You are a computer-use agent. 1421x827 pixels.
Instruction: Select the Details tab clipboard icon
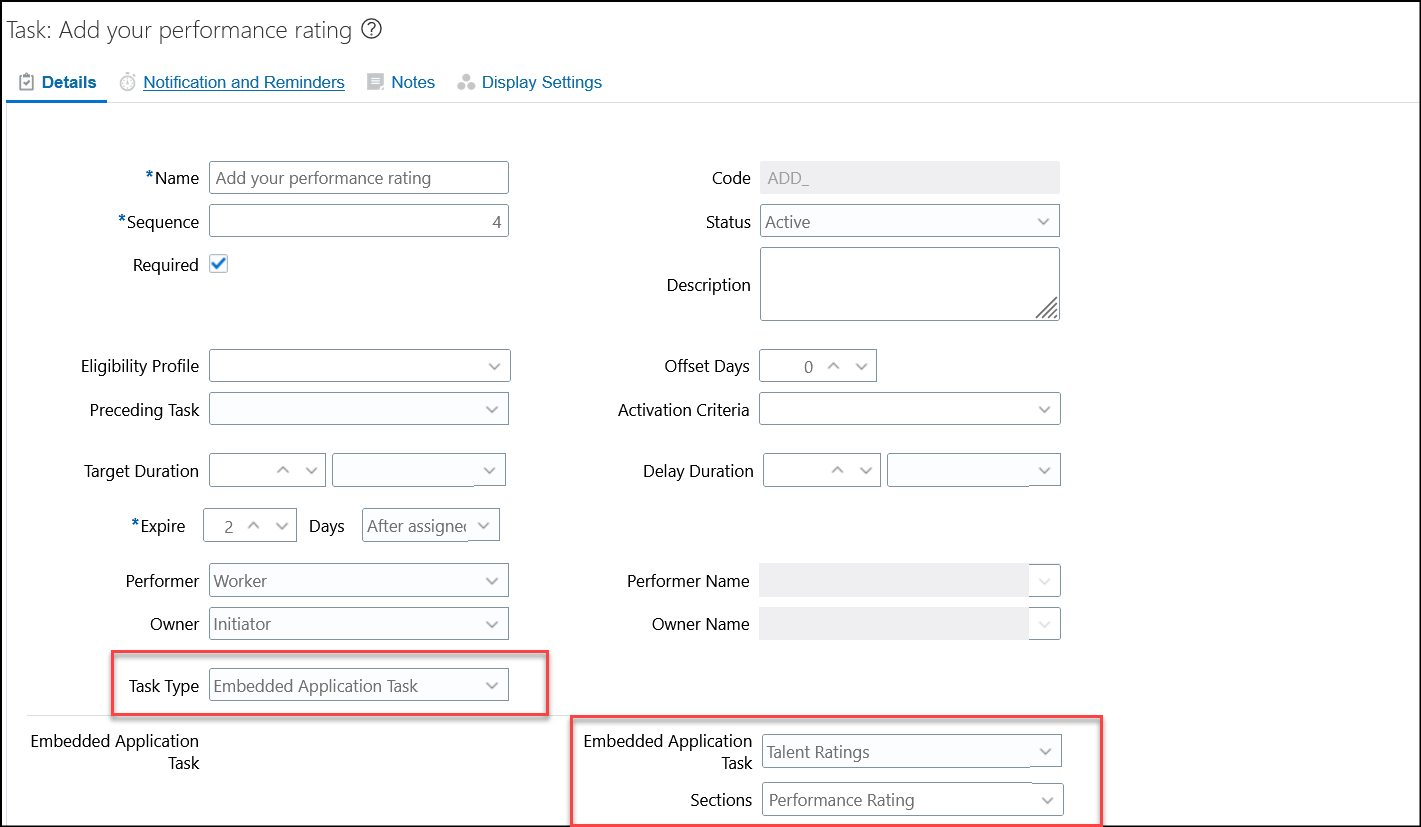click(x=27, y=82)
